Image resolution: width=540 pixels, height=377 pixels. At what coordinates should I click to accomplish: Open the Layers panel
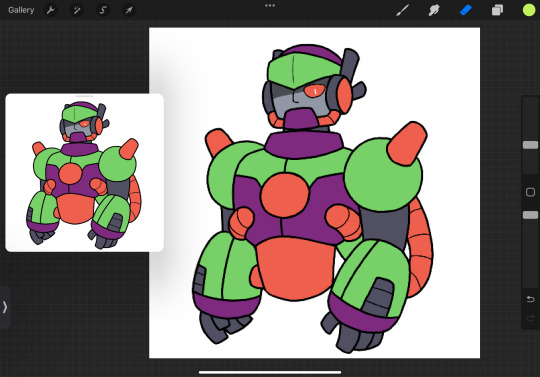(497, 10)
